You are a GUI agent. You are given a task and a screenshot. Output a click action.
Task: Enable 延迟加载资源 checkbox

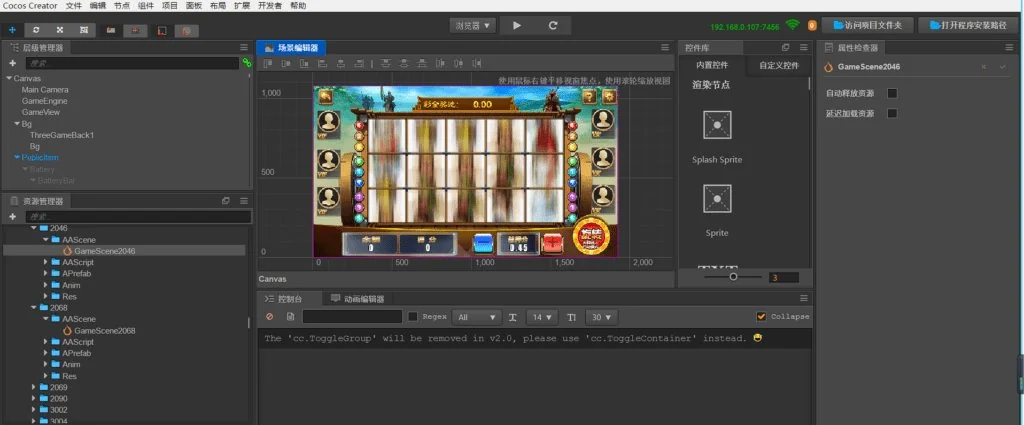coord(892,113)
